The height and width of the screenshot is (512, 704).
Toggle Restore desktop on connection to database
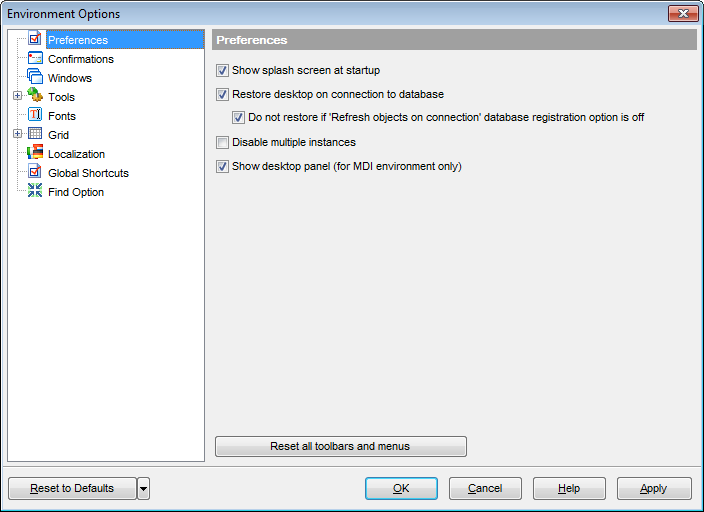pyautogui.click(x=222, y=94)
